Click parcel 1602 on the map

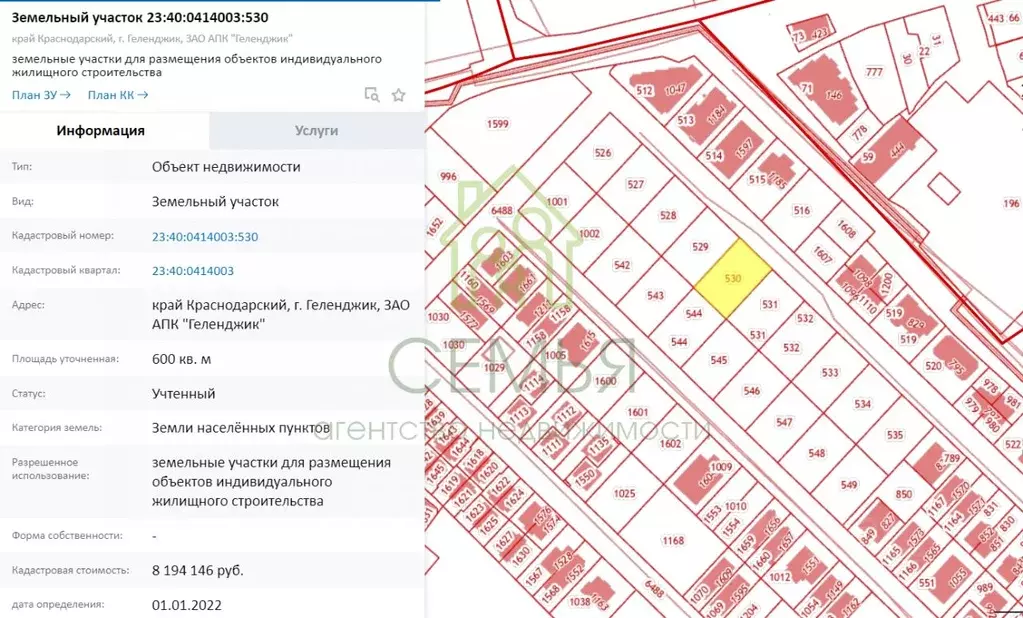[669, 444]
